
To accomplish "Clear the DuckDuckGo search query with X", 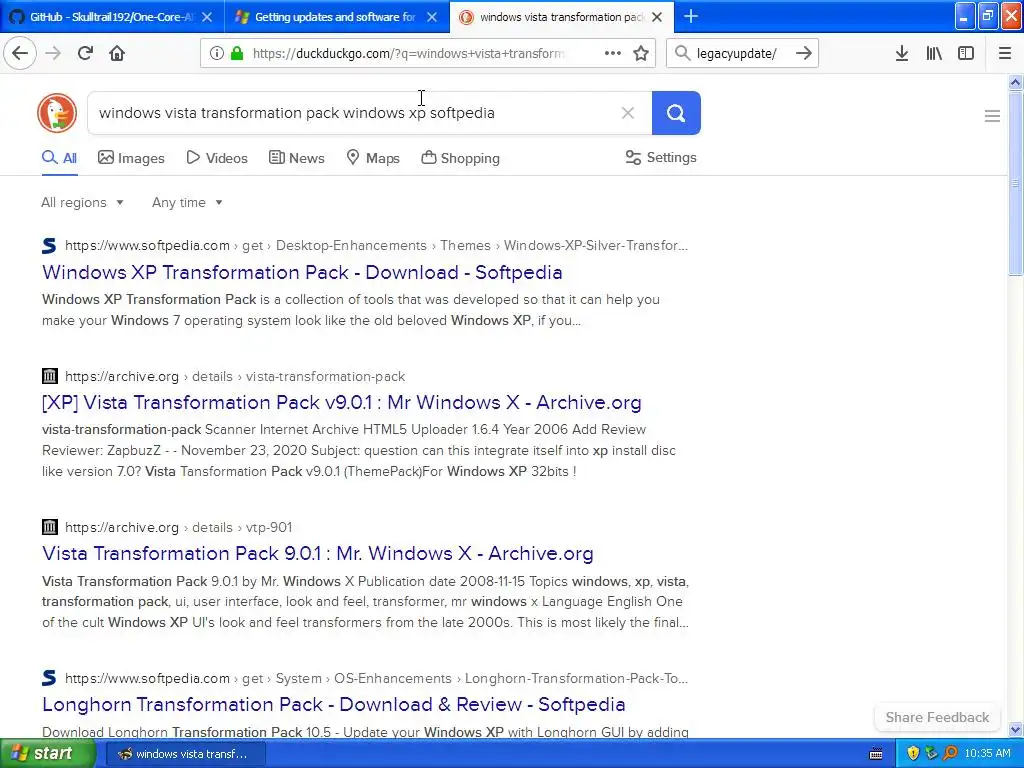I will (x=628, y=113).
